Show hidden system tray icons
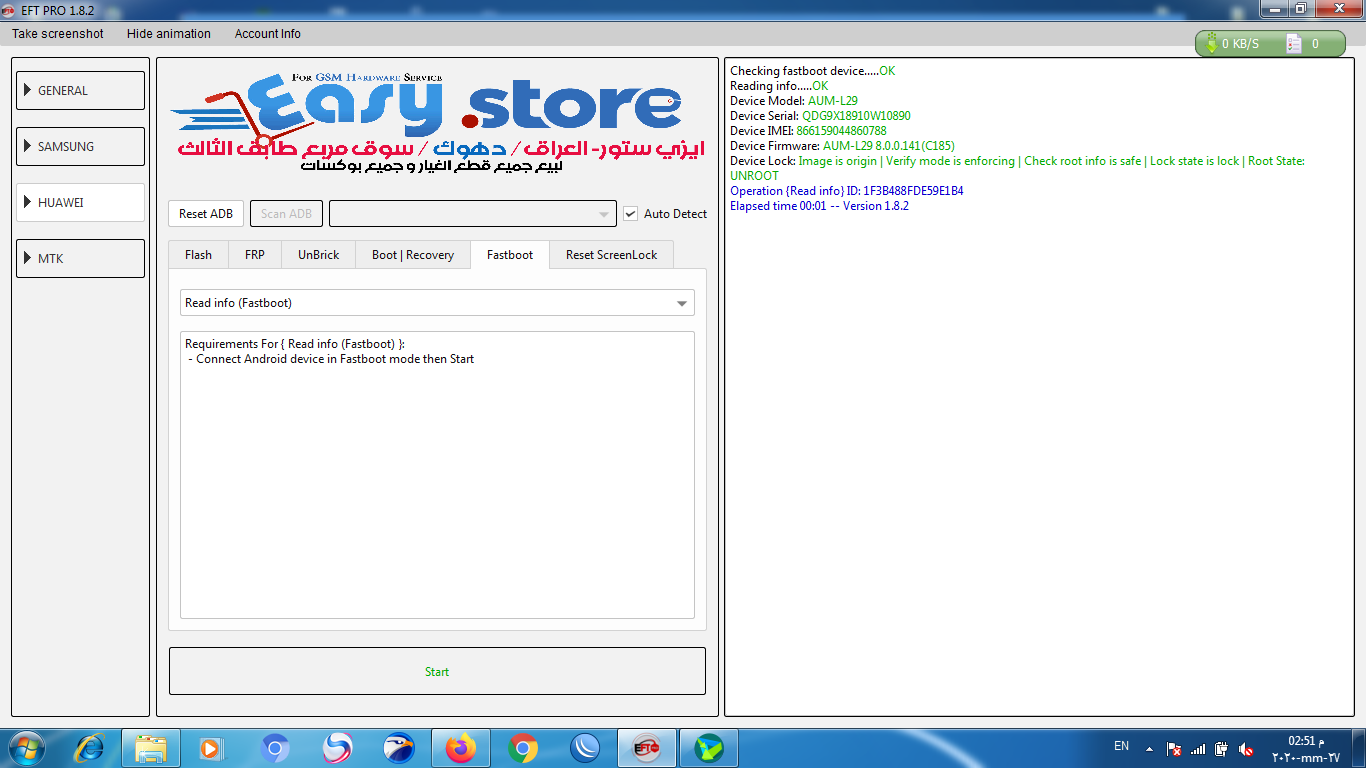The height and width of the screenshot is (768, 1366). (x=1149, y=748)
